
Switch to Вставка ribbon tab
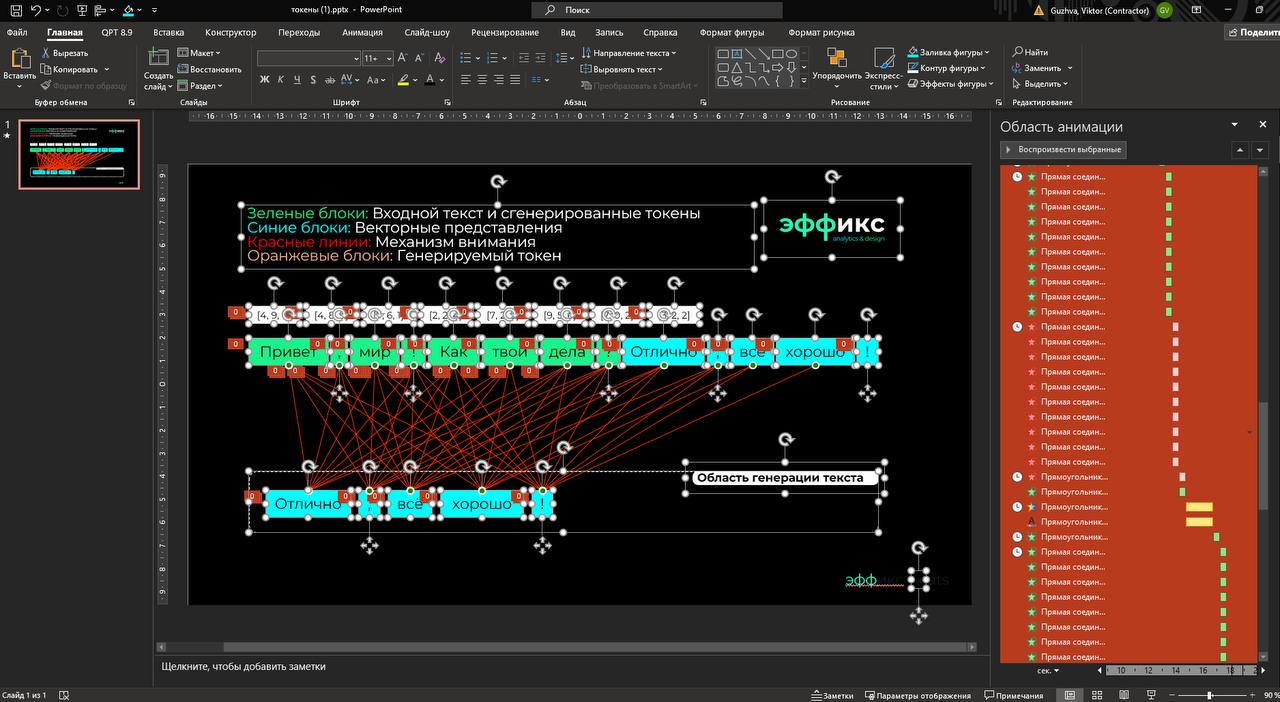(169, 32)
